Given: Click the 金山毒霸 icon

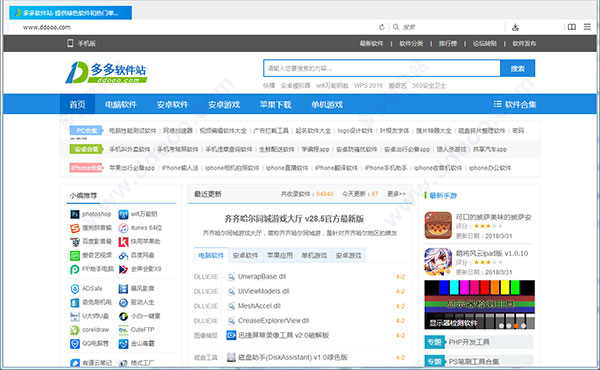Looking at the screenshot, I should [123, 344].
